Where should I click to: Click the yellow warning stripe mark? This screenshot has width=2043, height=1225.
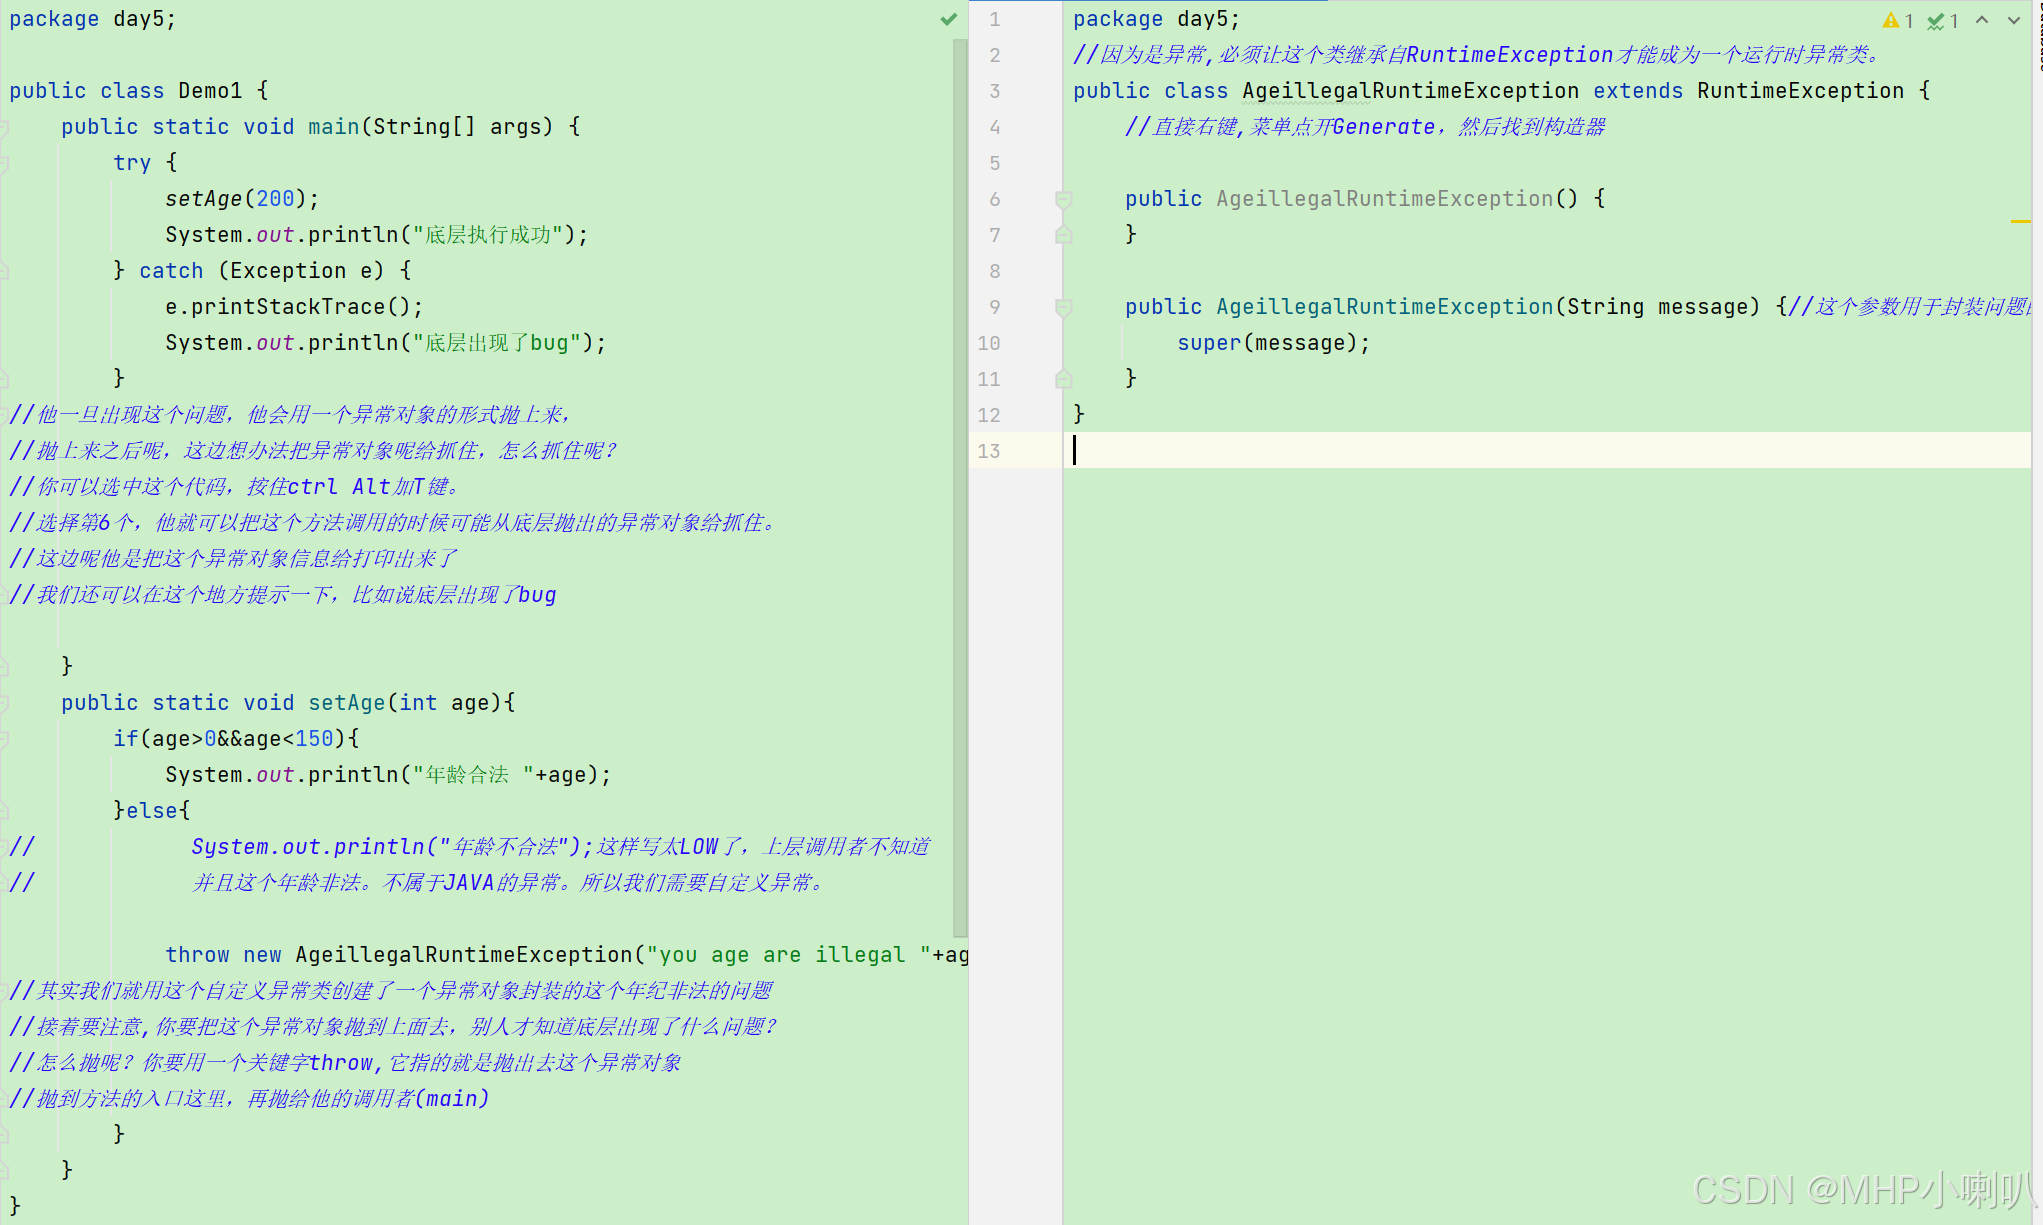2020,221
